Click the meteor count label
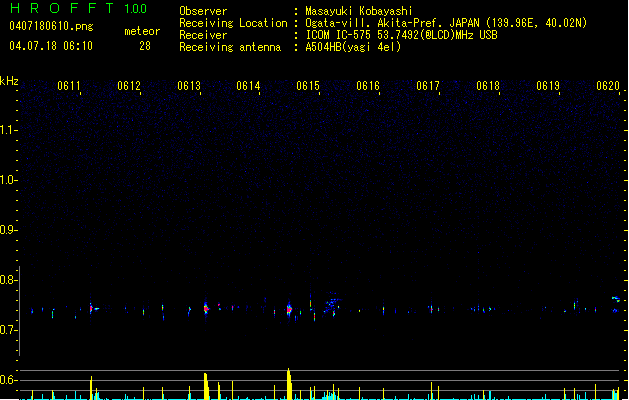 142,31
